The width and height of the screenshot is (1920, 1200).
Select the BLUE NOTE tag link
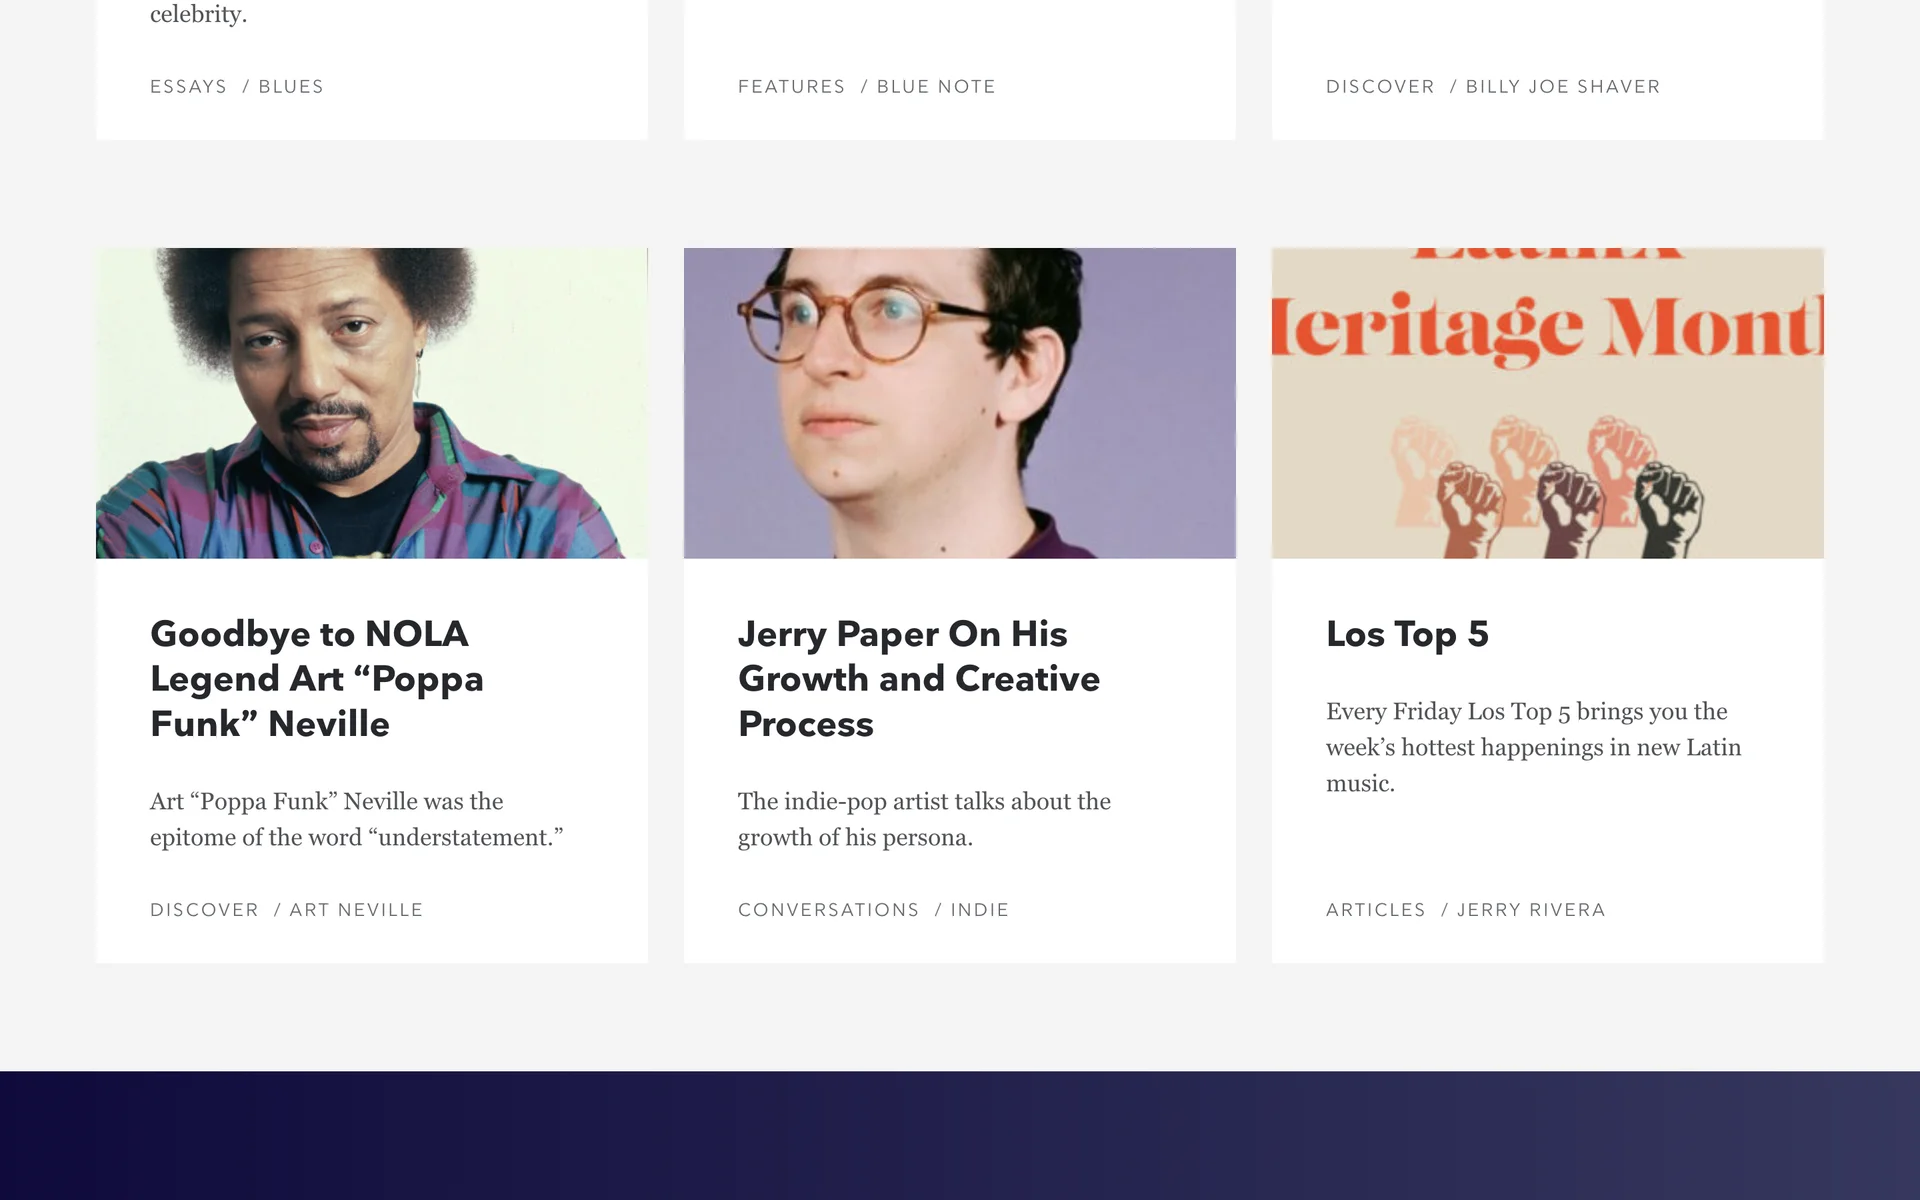pos(936,87)
